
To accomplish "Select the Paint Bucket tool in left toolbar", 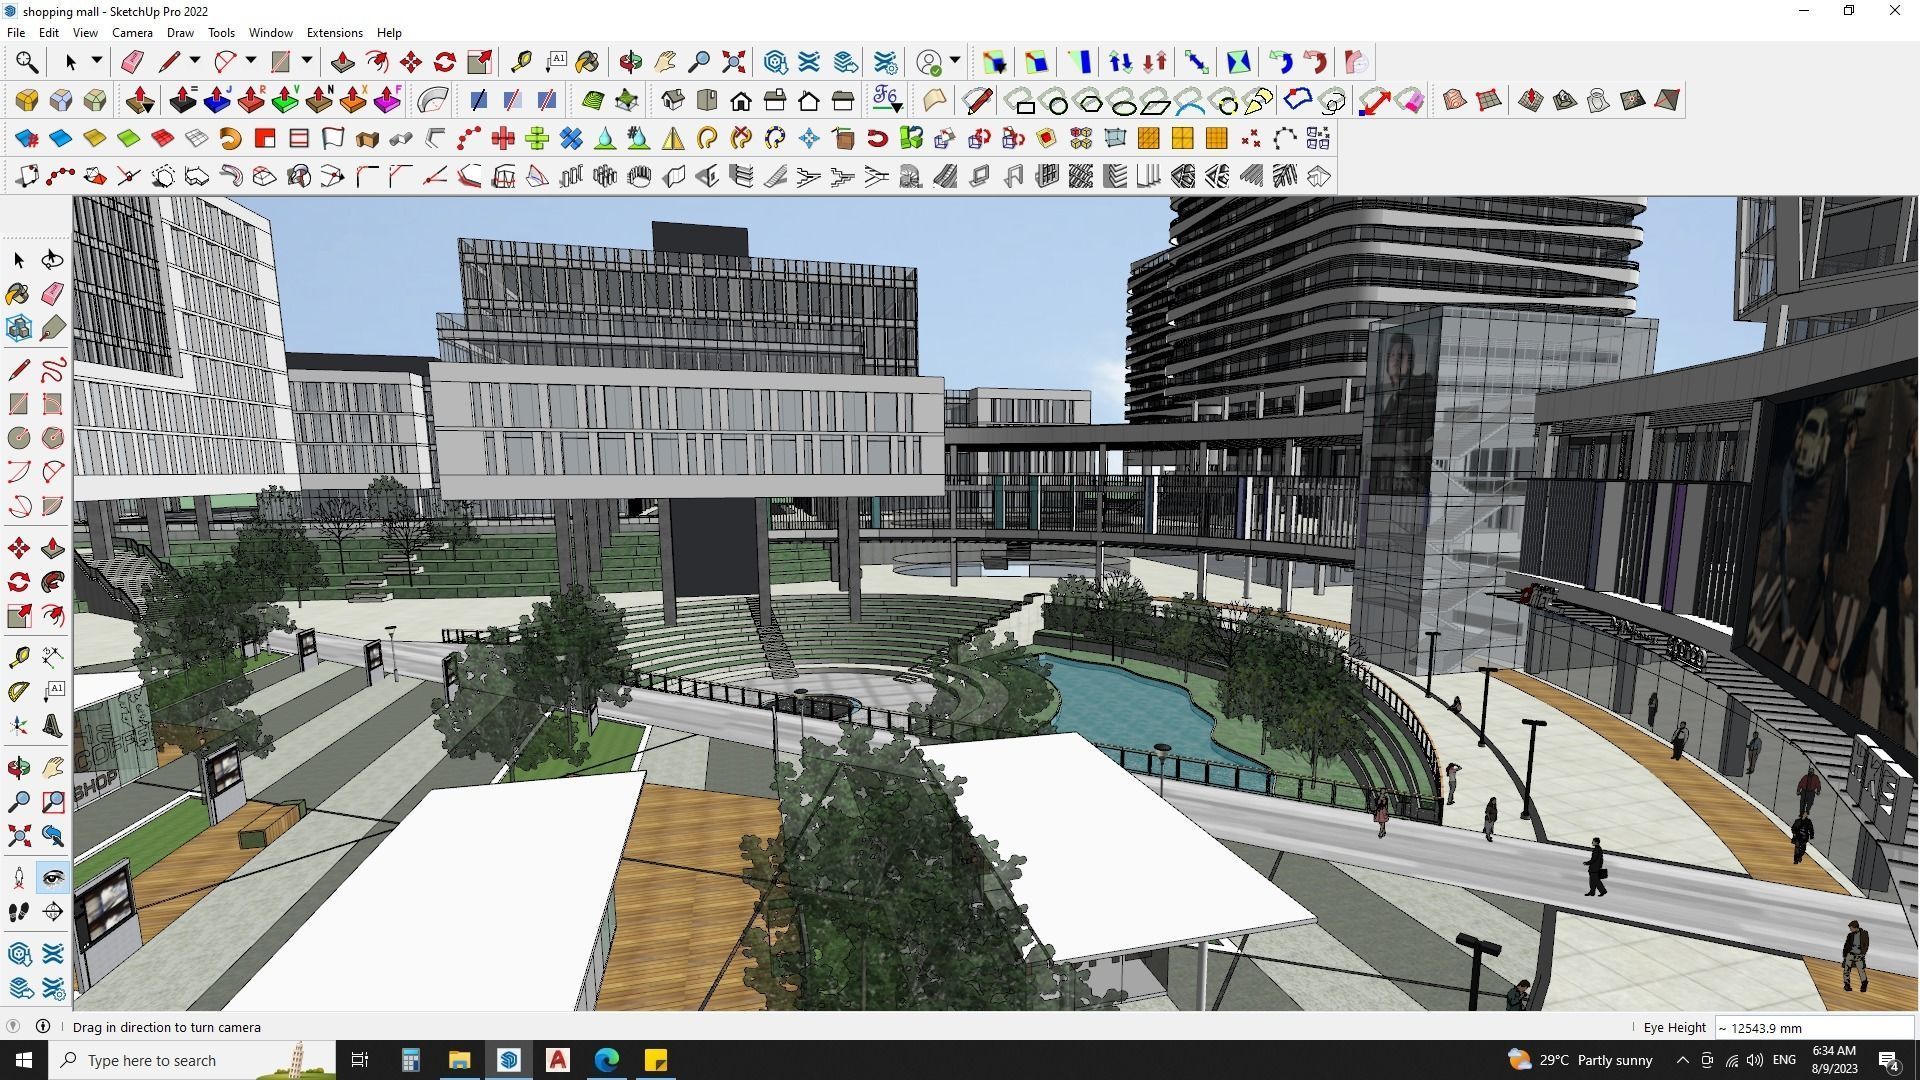I will point(18,293).
